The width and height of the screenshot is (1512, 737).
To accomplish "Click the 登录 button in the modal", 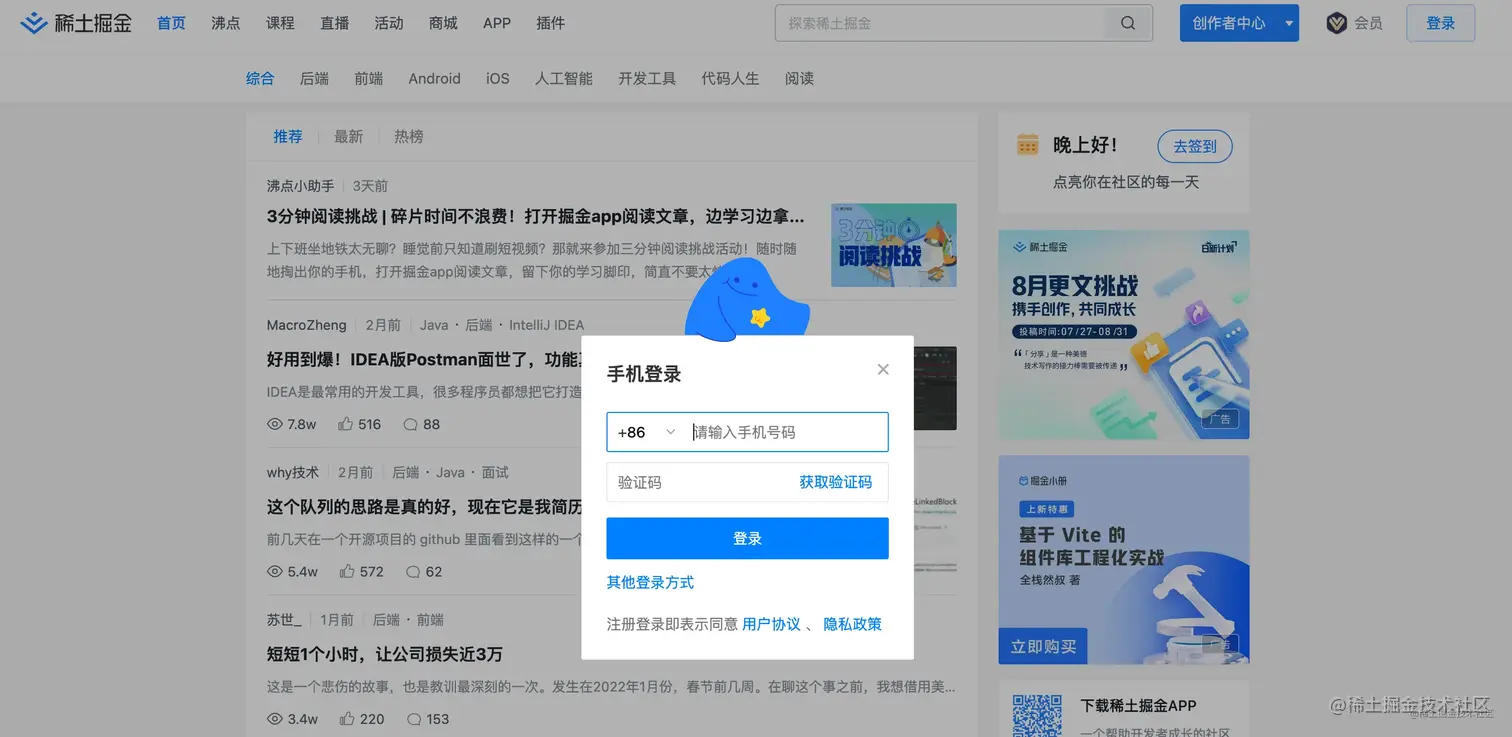I will coord(747,538).
